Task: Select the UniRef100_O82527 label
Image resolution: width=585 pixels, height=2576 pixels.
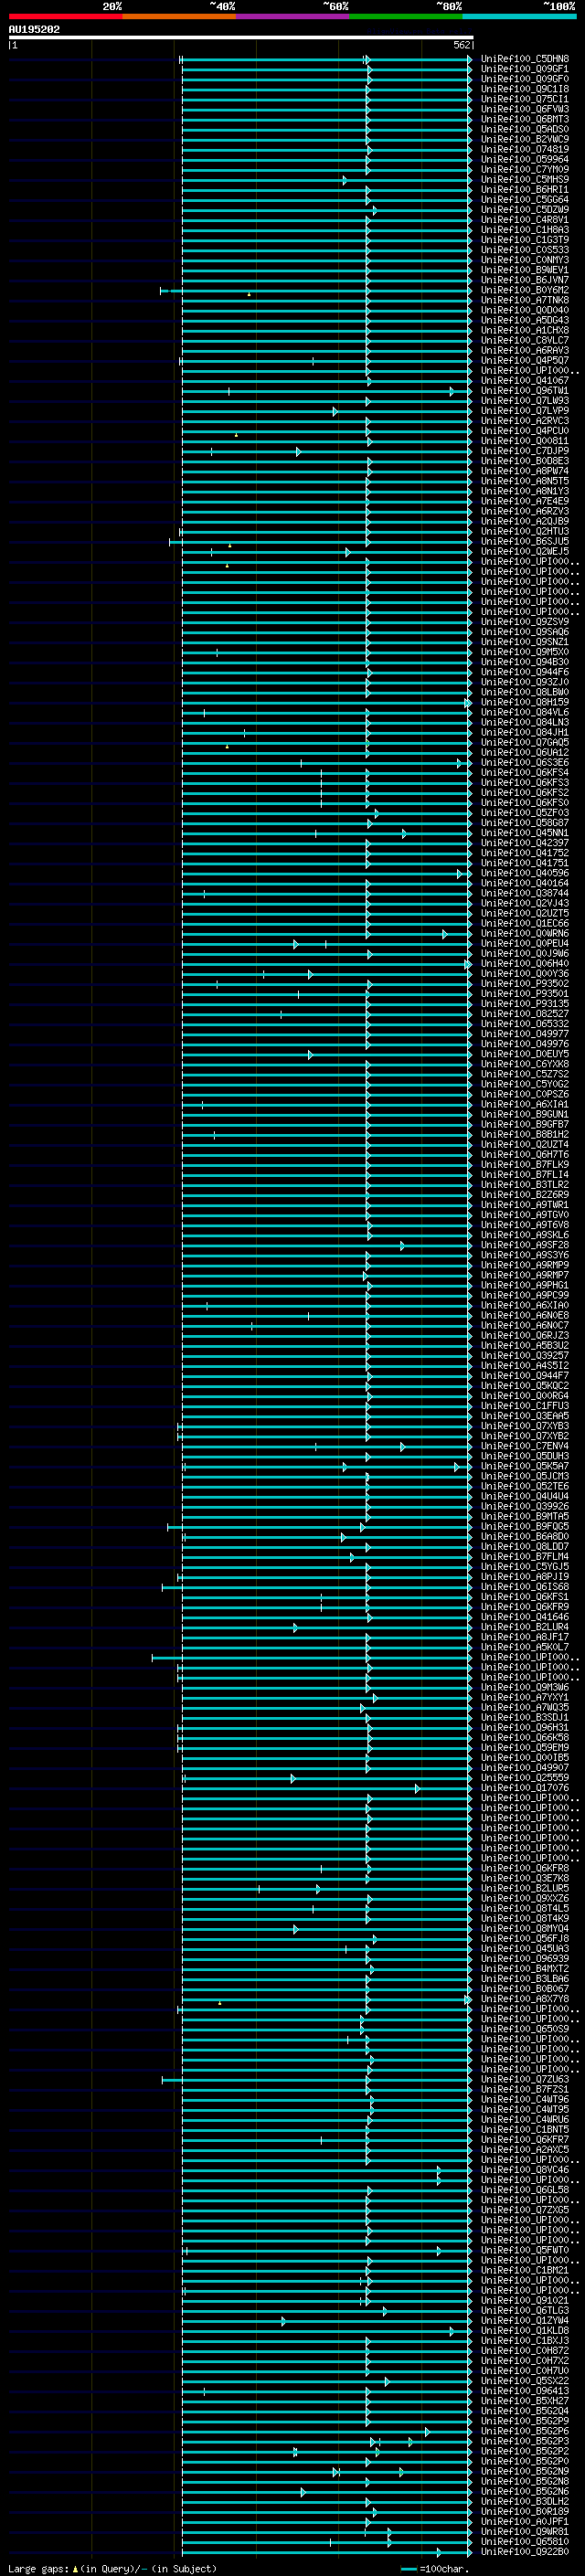Action: 525,1014
